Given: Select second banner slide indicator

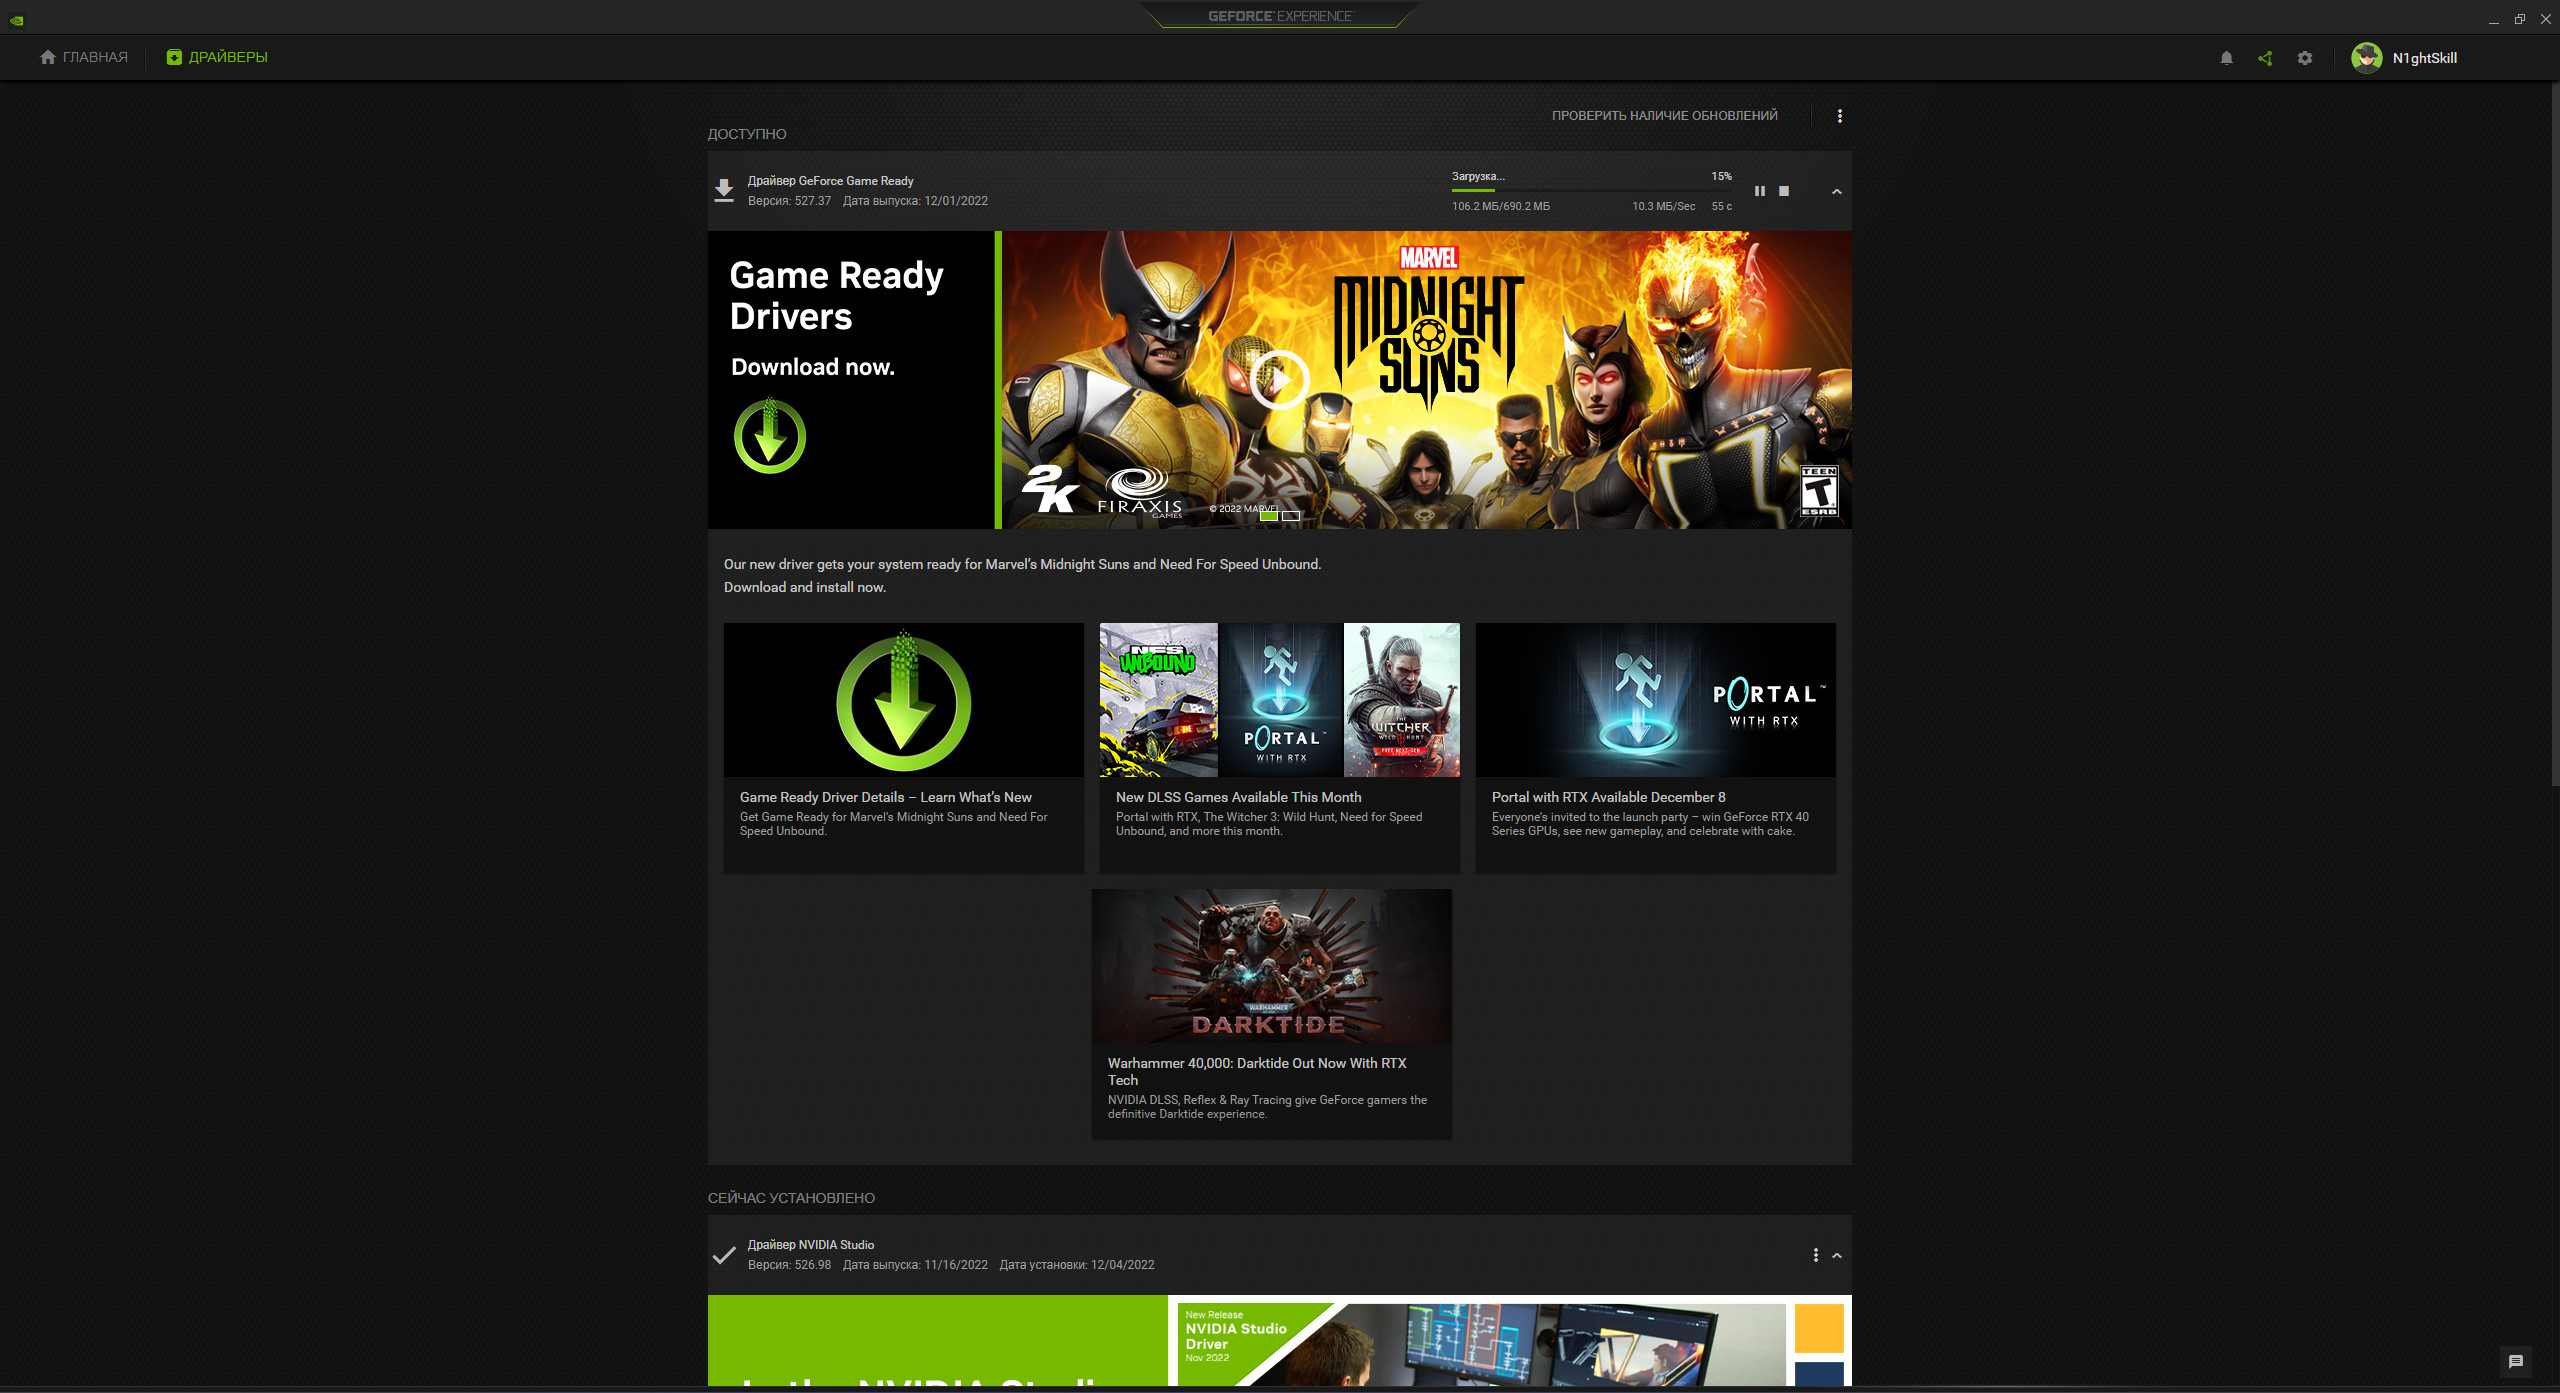Looking at the screenshot, I should tap(1291, 516).
